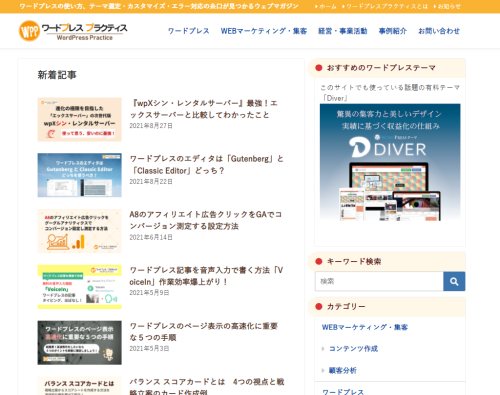The width and height of the screenshot is (500, 395).
Task: Click the 2021年8月27日 date text
Action: pyautogui.click(x=151, y=126)
